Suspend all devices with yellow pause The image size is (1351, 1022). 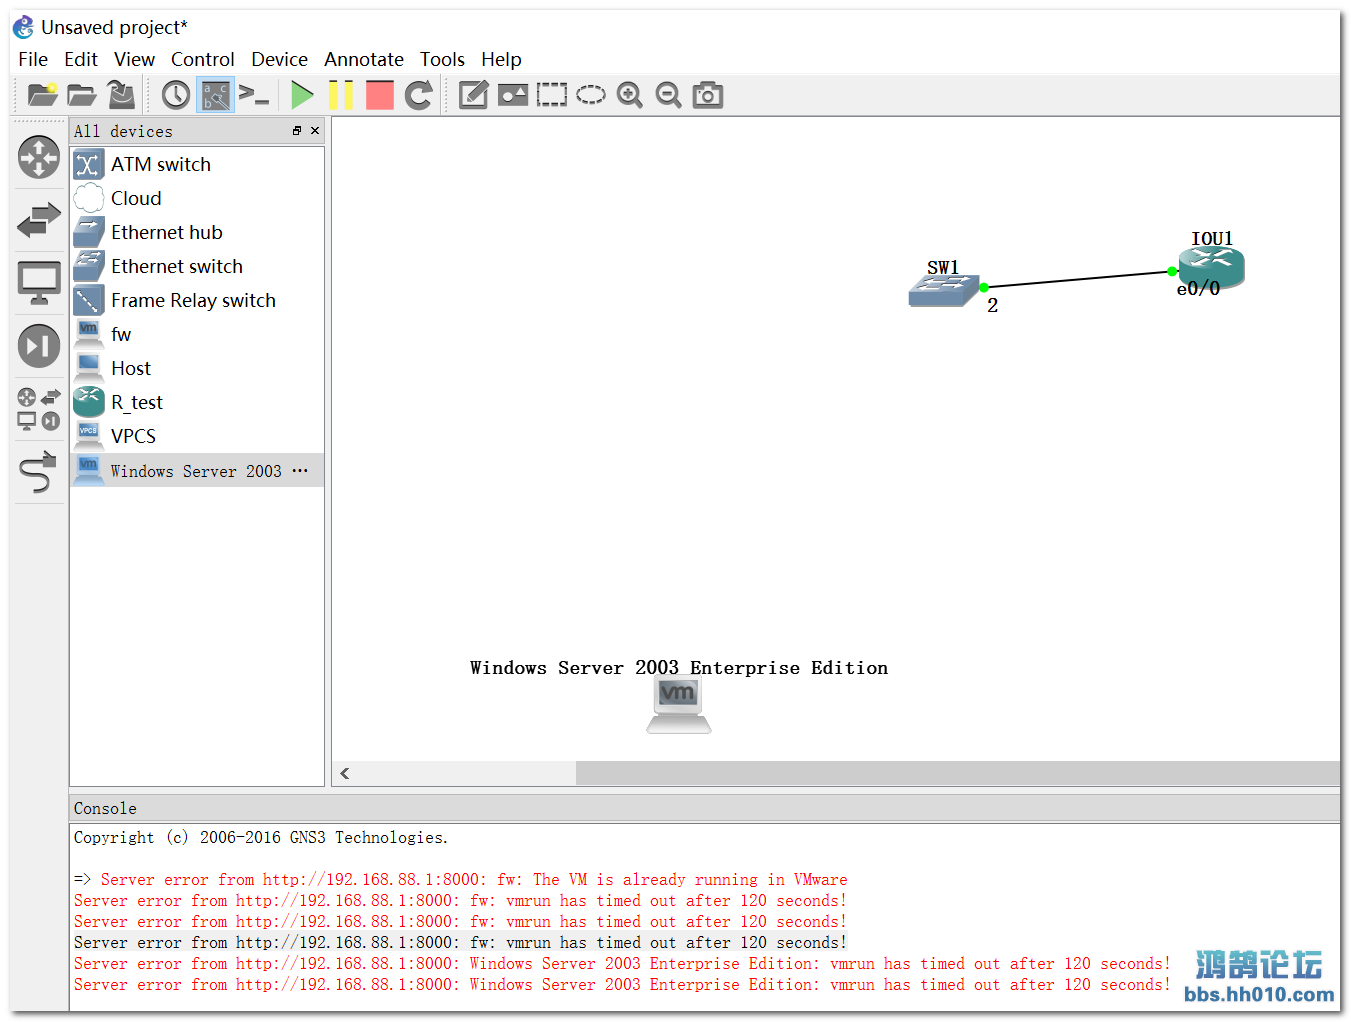(x=341, y=95)
